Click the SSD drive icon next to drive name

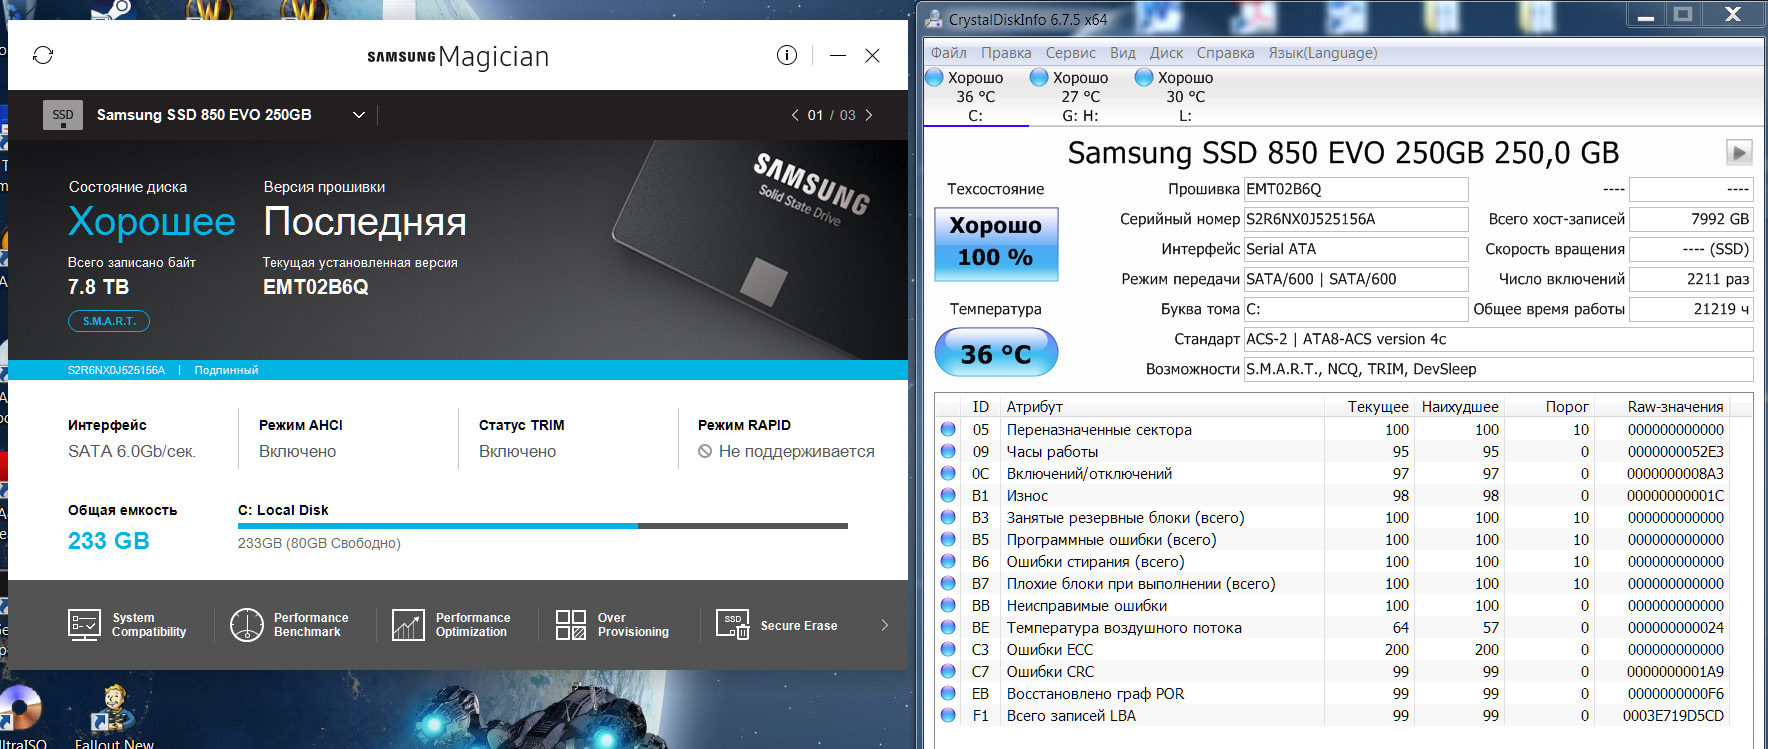[x=62, y=115]
